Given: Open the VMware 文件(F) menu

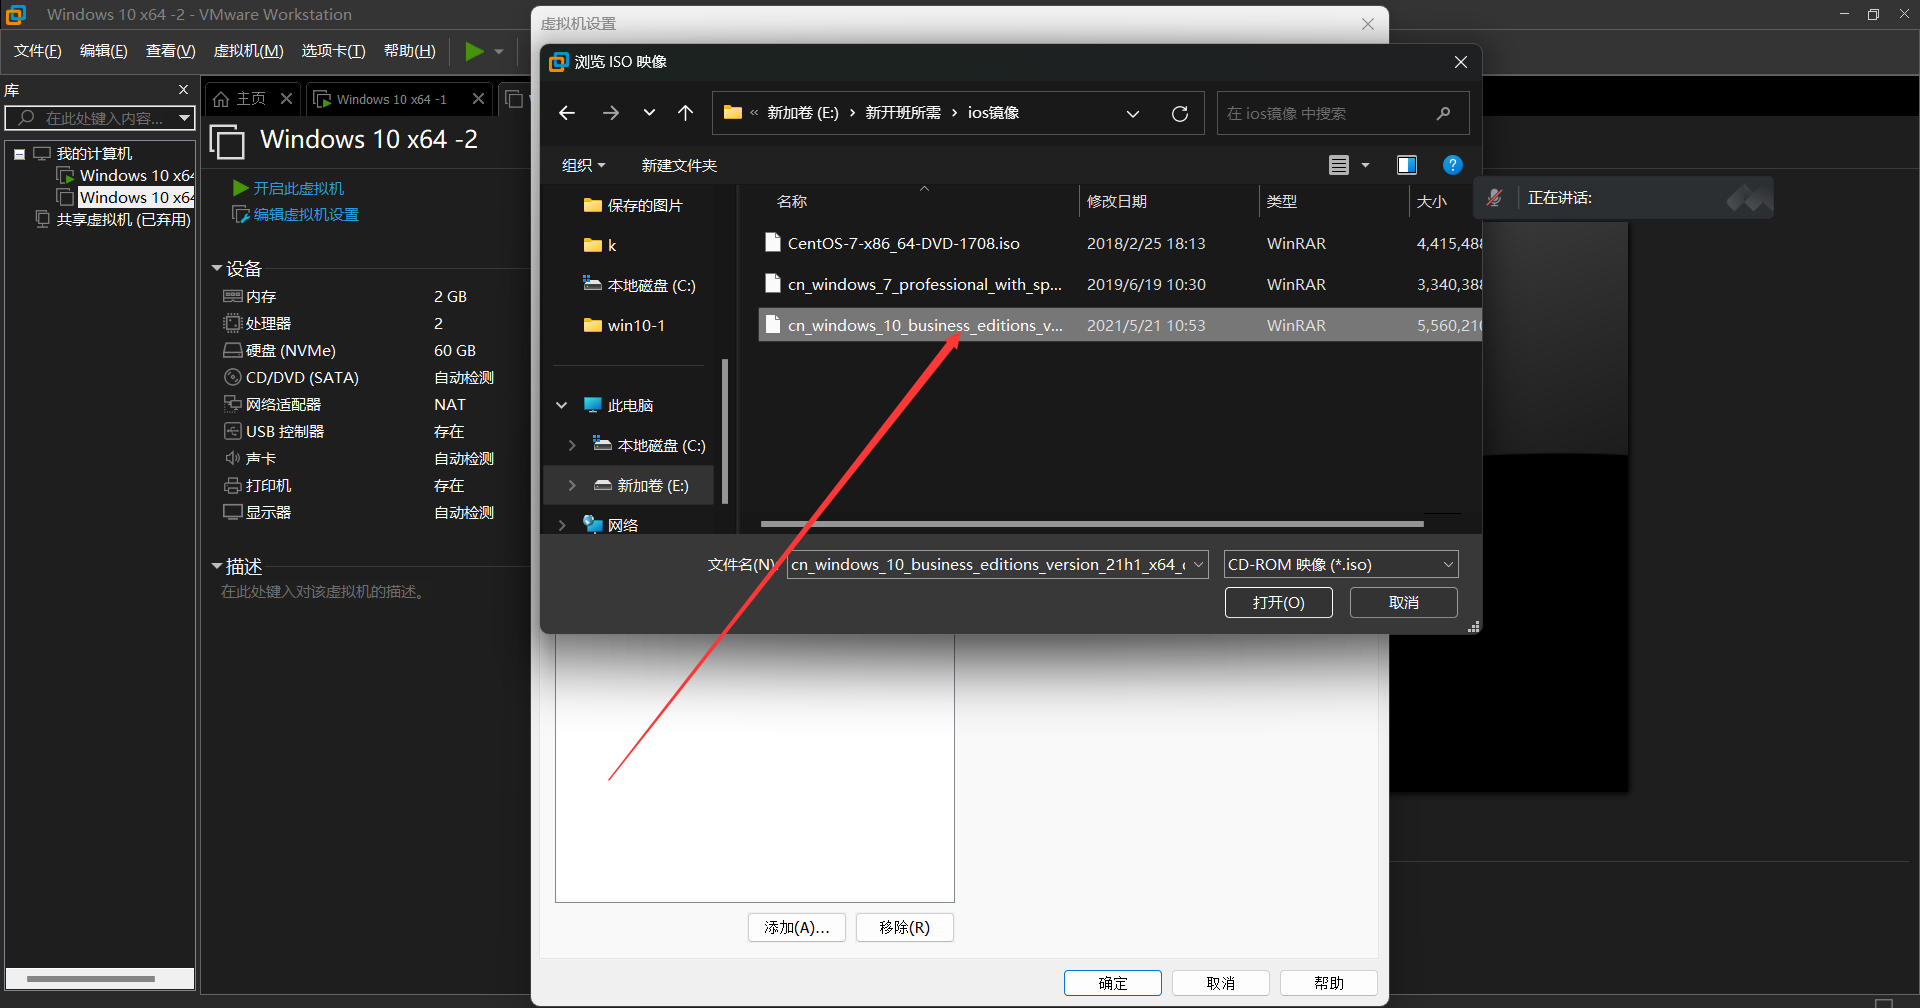Looking at the screenshot, I should (x=38, y=51).
